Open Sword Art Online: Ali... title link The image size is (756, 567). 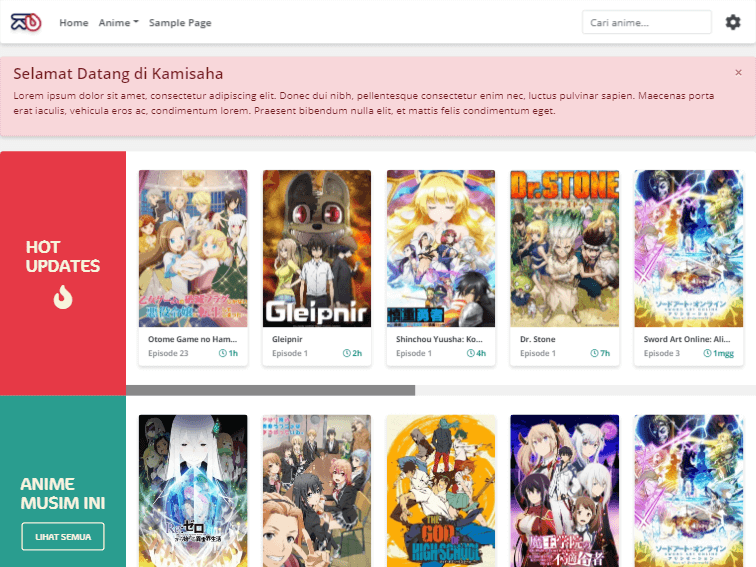(687, 339)
